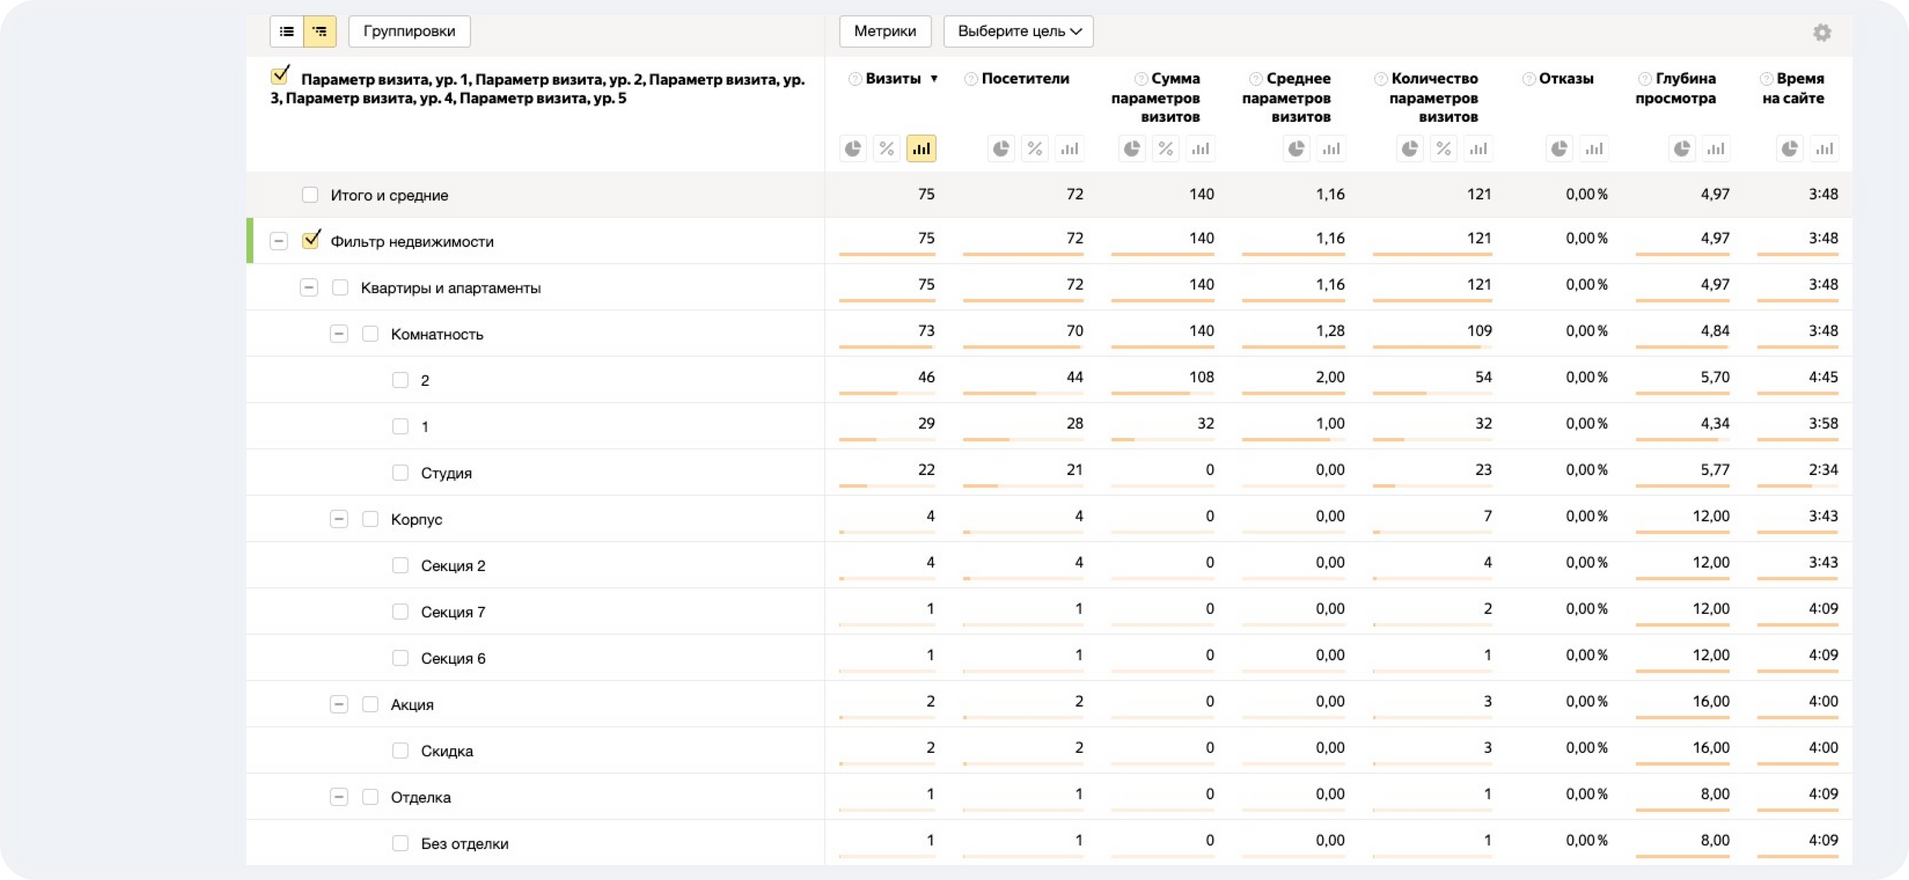This screenshot has width=1909, height=880.
Task: Check the Студия row checkbox
Action: tap(400, 473)
